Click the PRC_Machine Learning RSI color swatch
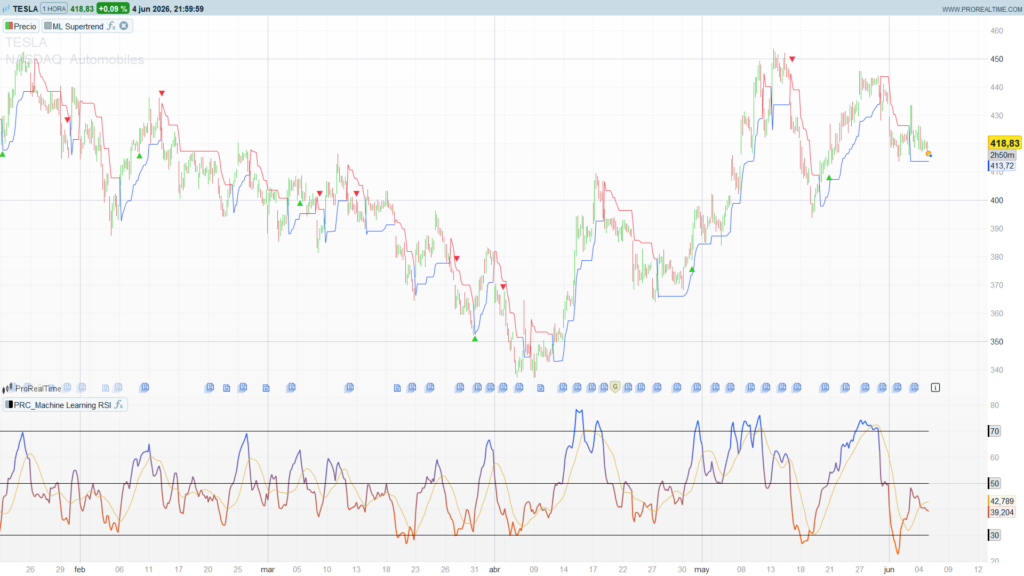Image resolution: width=1024 pixels, height=576 pixels. [9, 405]
